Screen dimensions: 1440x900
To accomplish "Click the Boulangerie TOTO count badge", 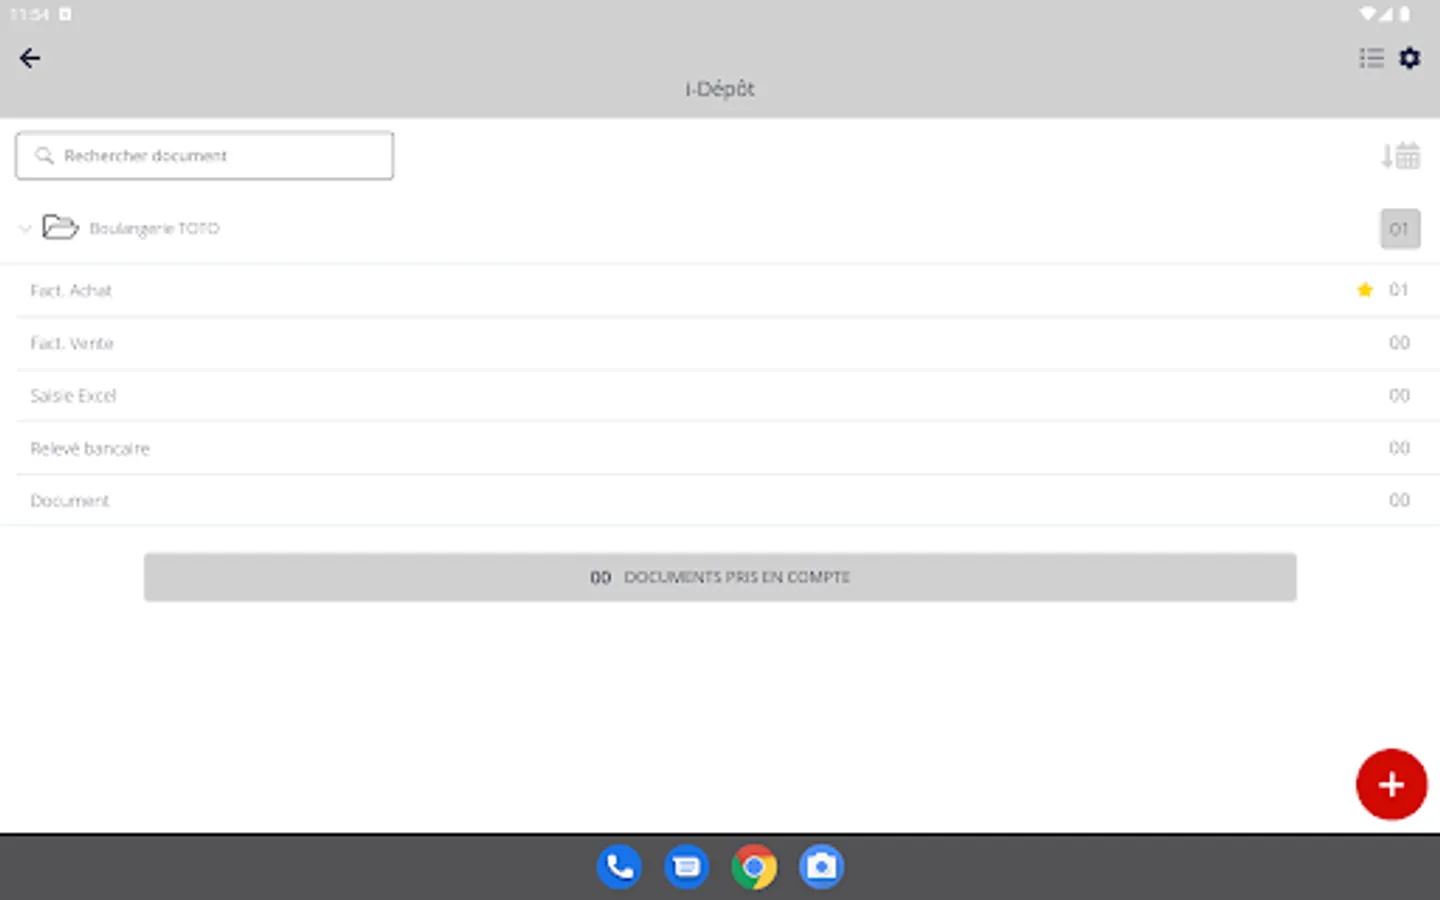I will [1400, 229].
